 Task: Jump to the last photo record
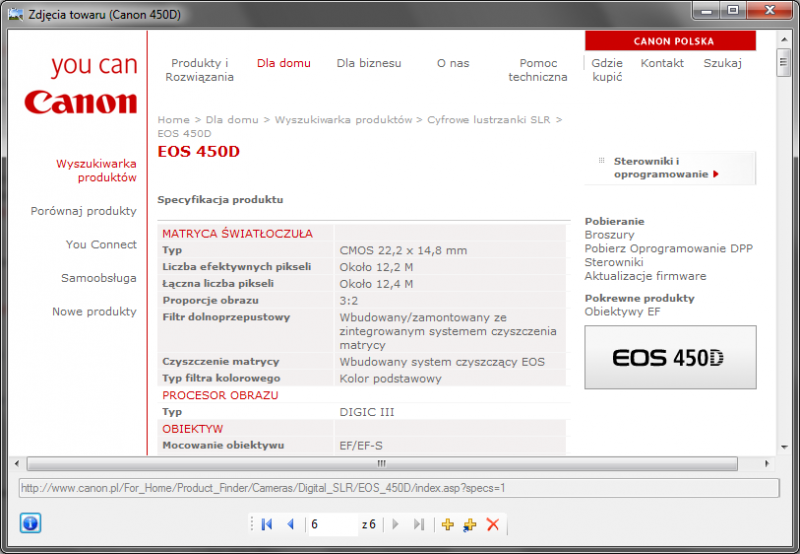419,524
